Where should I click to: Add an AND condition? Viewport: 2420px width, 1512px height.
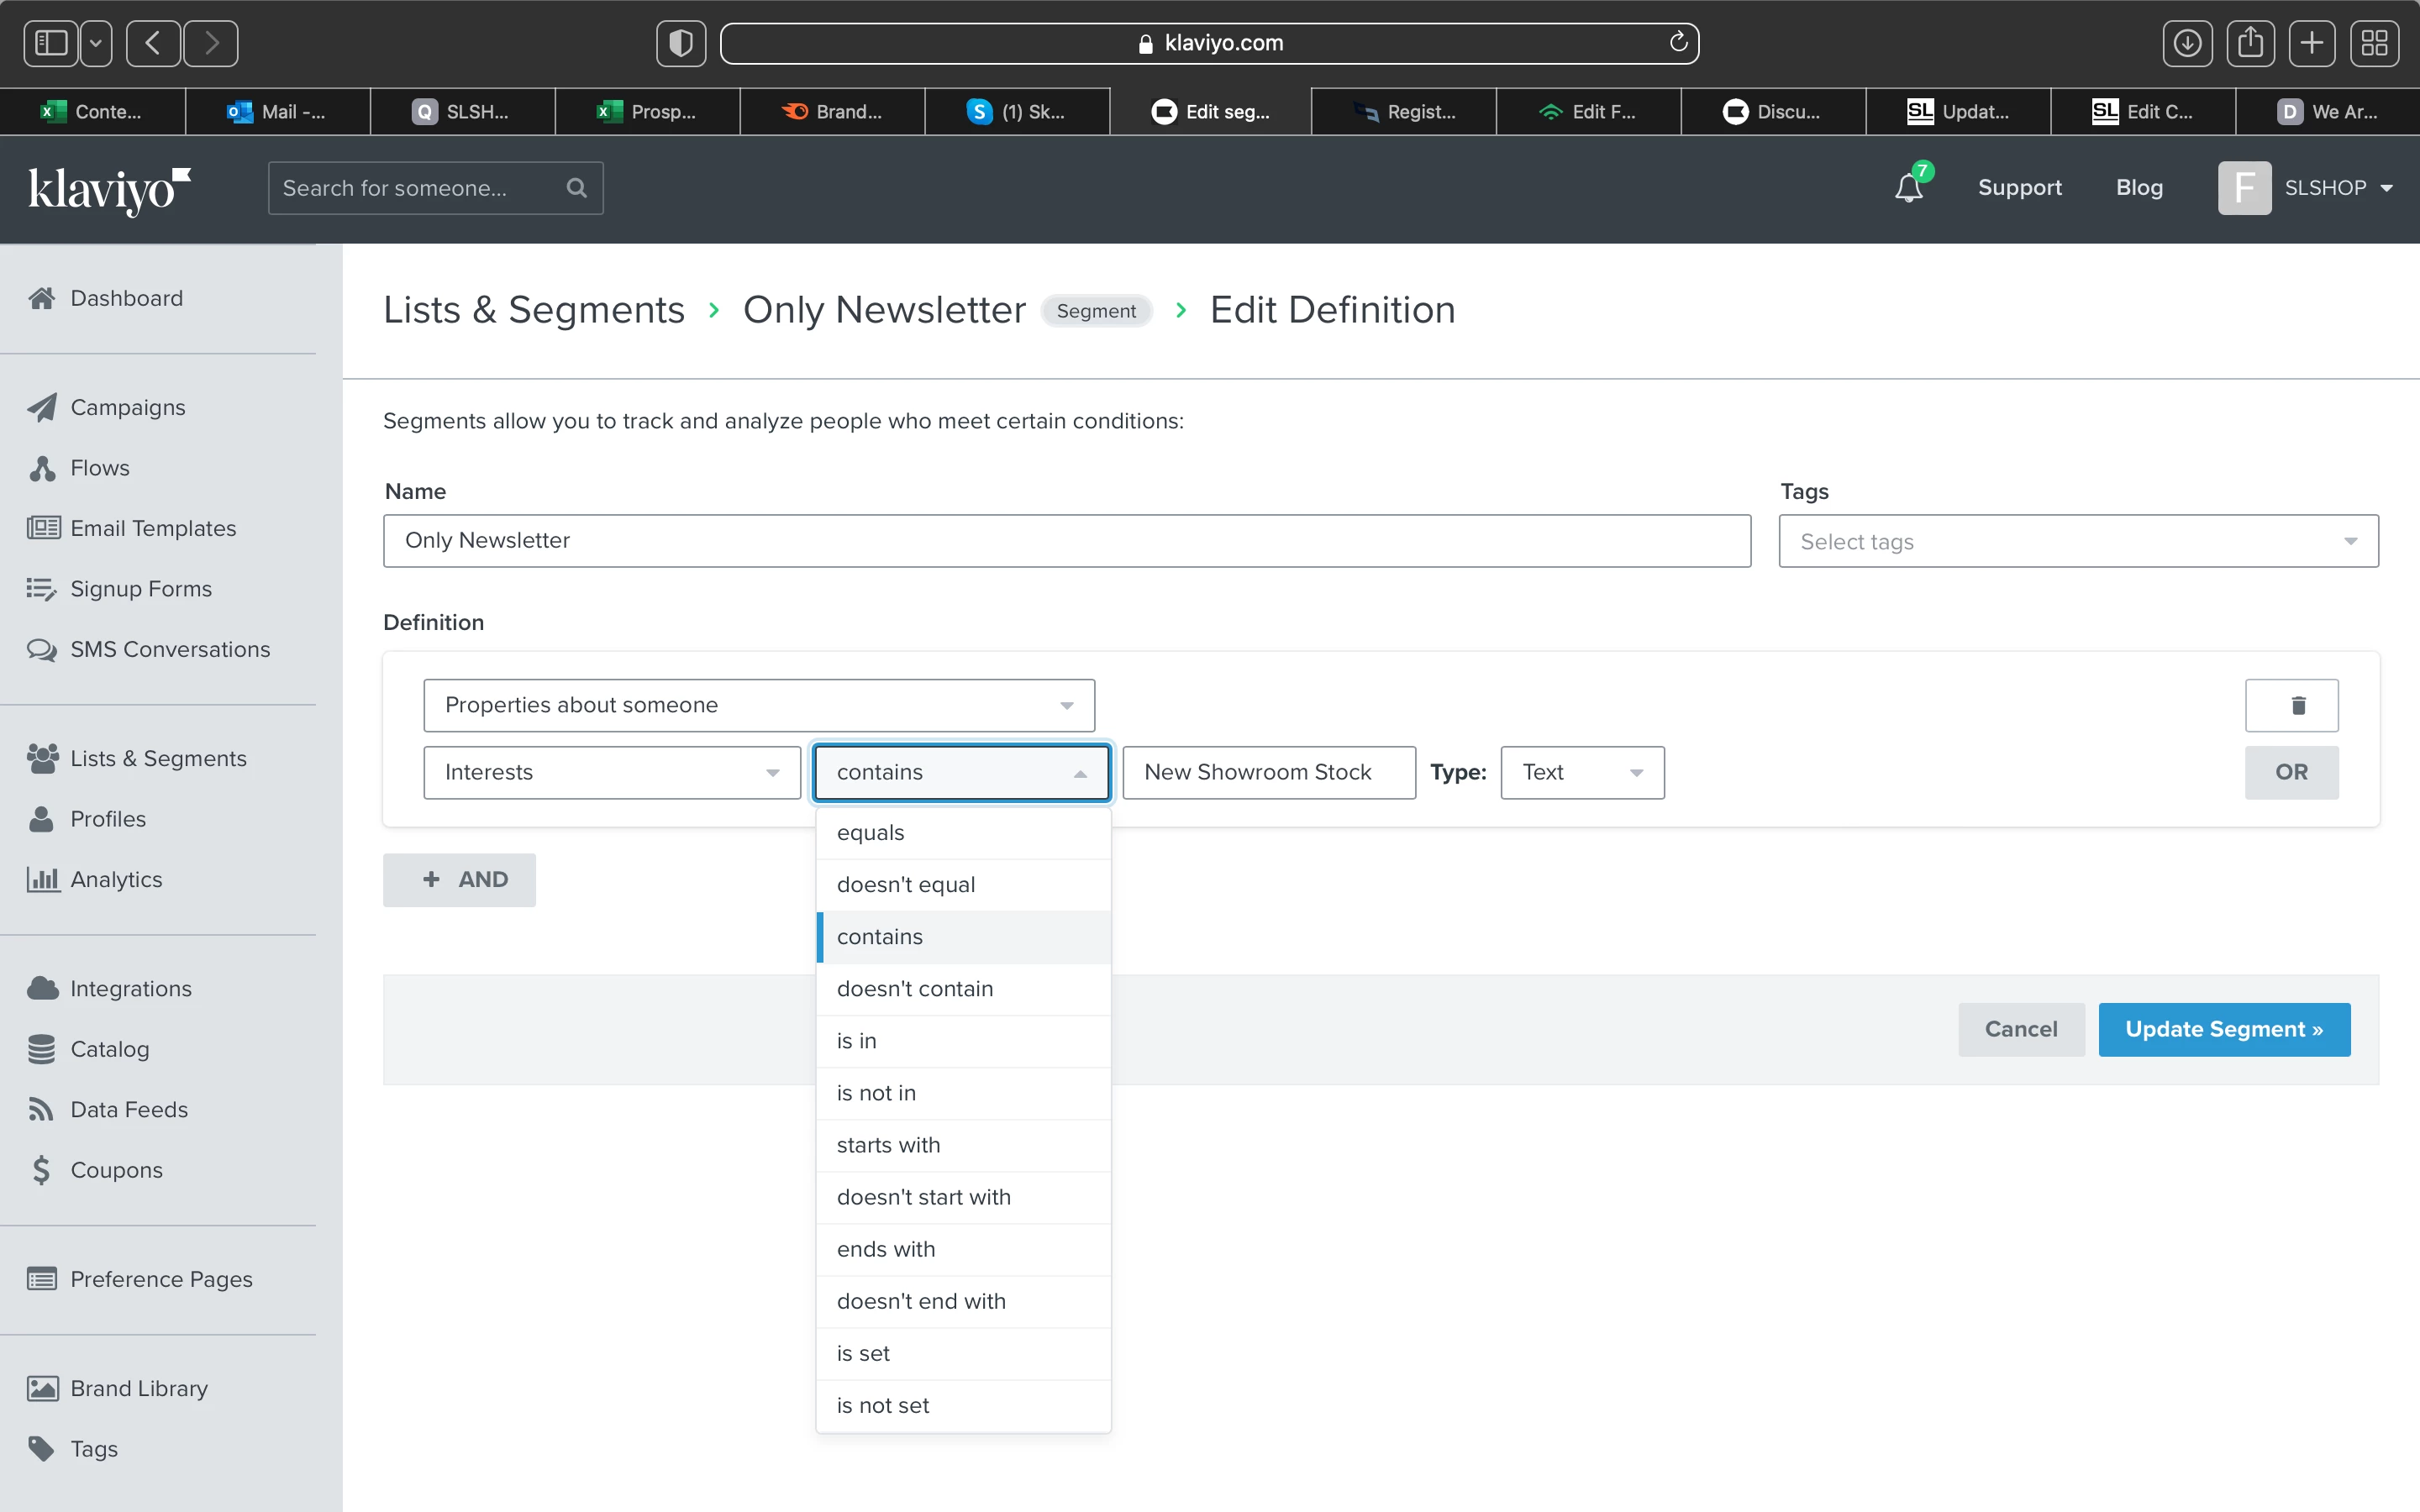pos(459,879)
